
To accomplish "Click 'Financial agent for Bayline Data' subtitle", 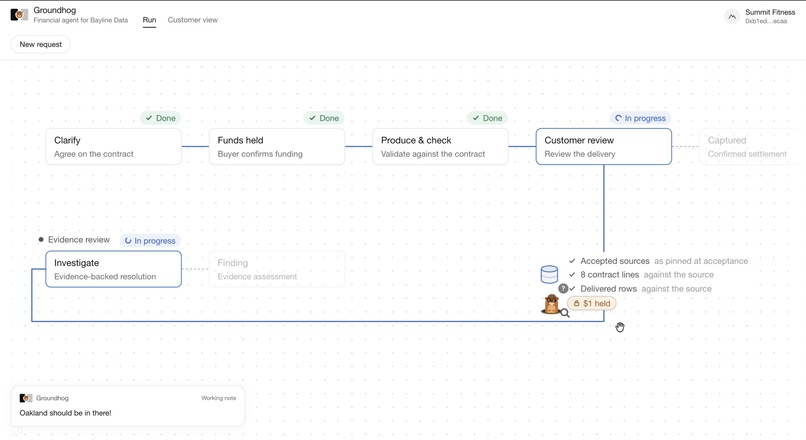I will pyautogui.click(x=81, y=20).
